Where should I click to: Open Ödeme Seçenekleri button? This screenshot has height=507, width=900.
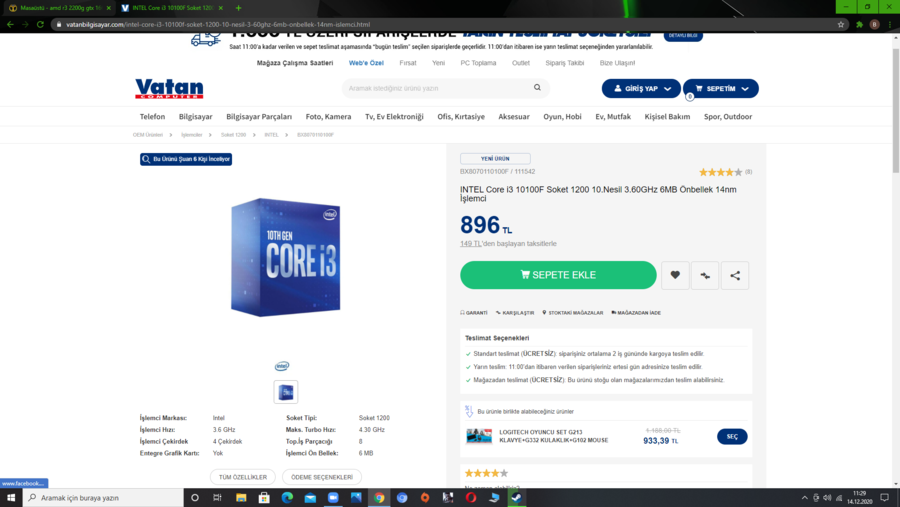point(321,477)
